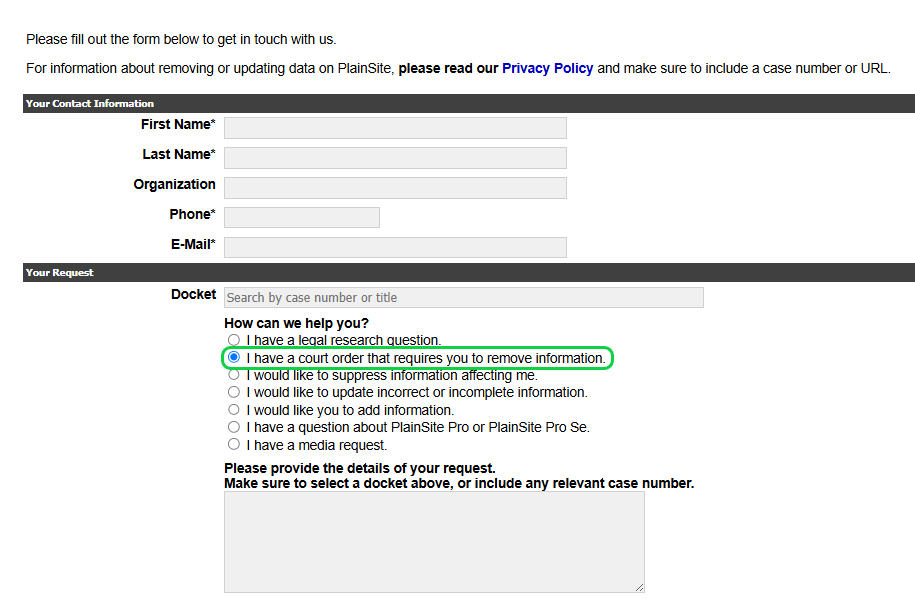
Task: Select the update incorrect information option
Action: tap(233, 392)
